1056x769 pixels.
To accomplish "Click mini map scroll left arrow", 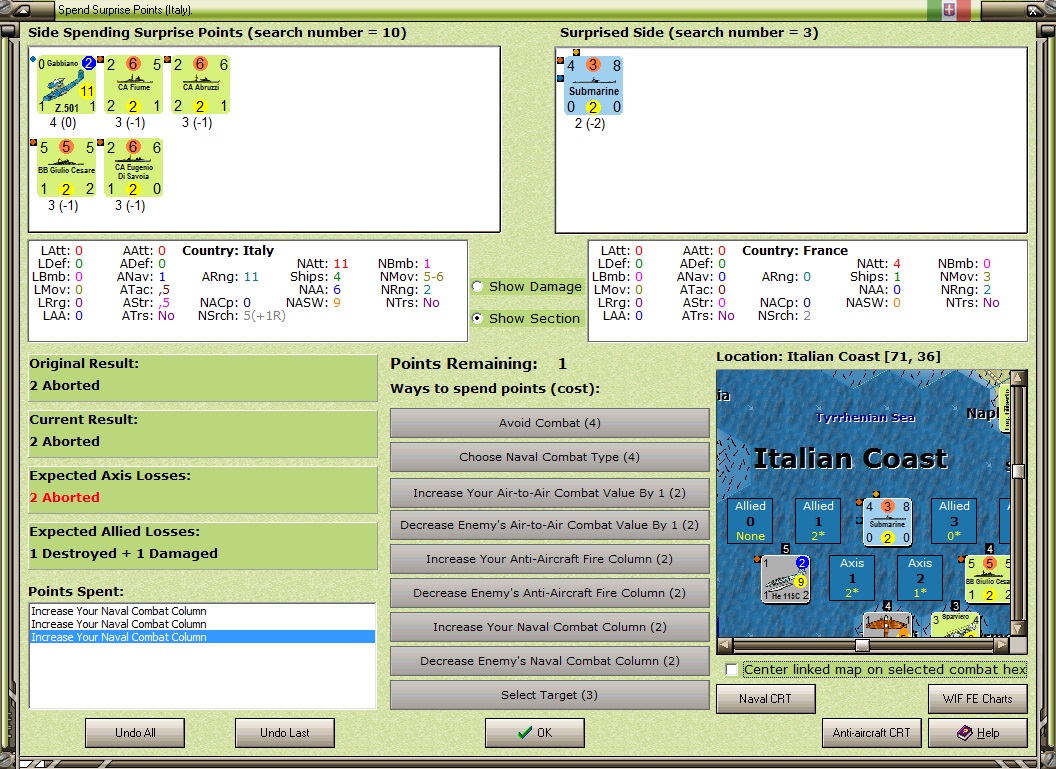I will click(x=725, y=645).
